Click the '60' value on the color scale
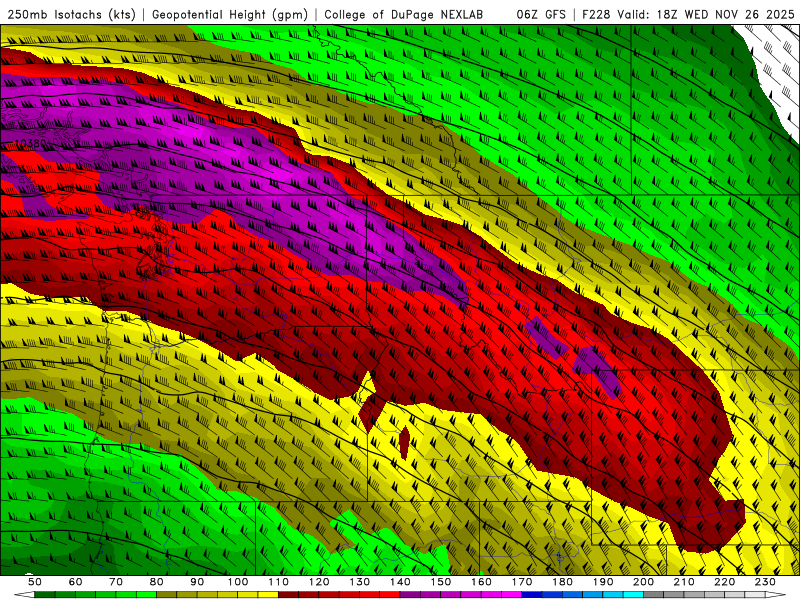 coord(75,582)
